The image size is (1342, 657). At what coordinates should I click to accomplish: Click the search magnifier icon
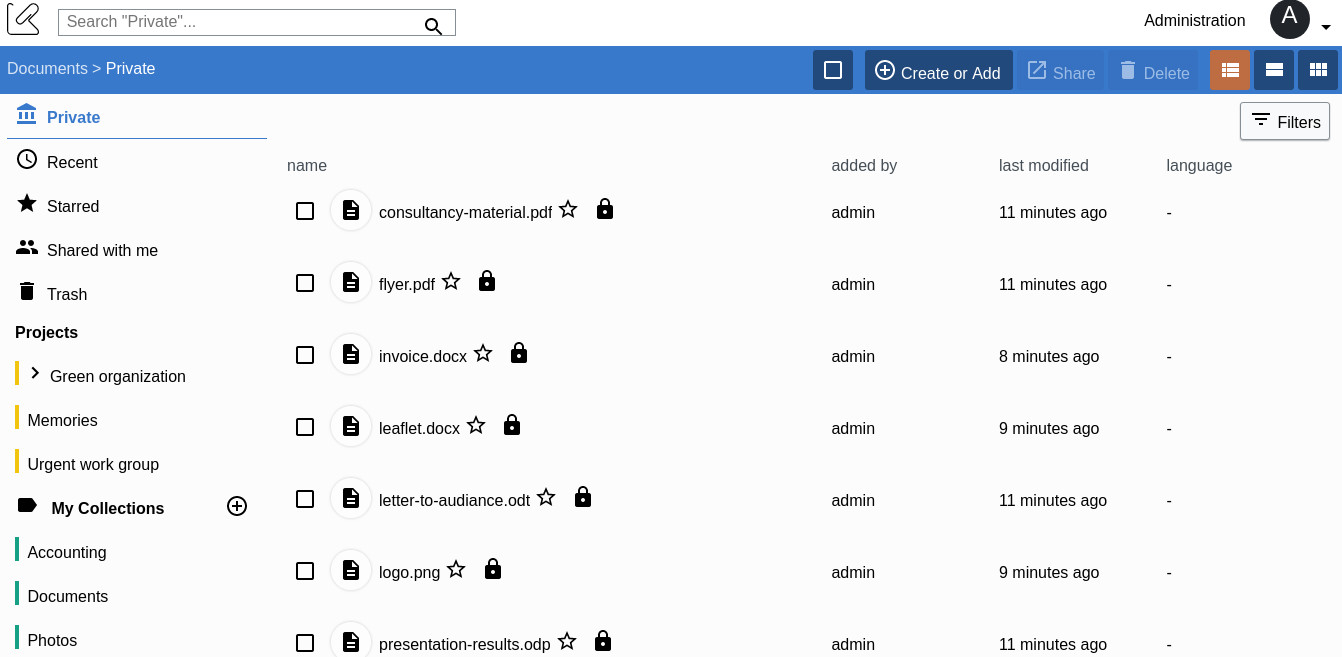[433, 26]
